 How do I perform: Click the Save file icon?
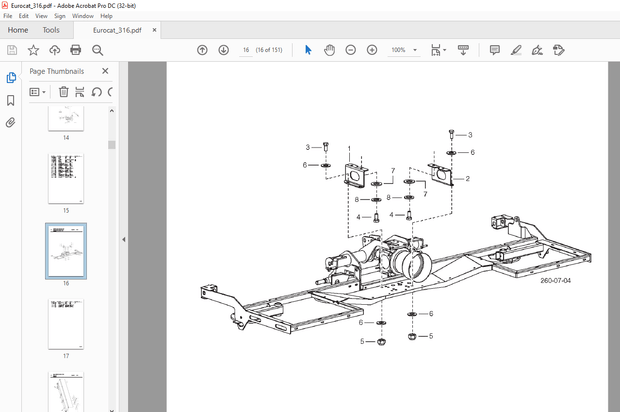click(x=12, y=50)
